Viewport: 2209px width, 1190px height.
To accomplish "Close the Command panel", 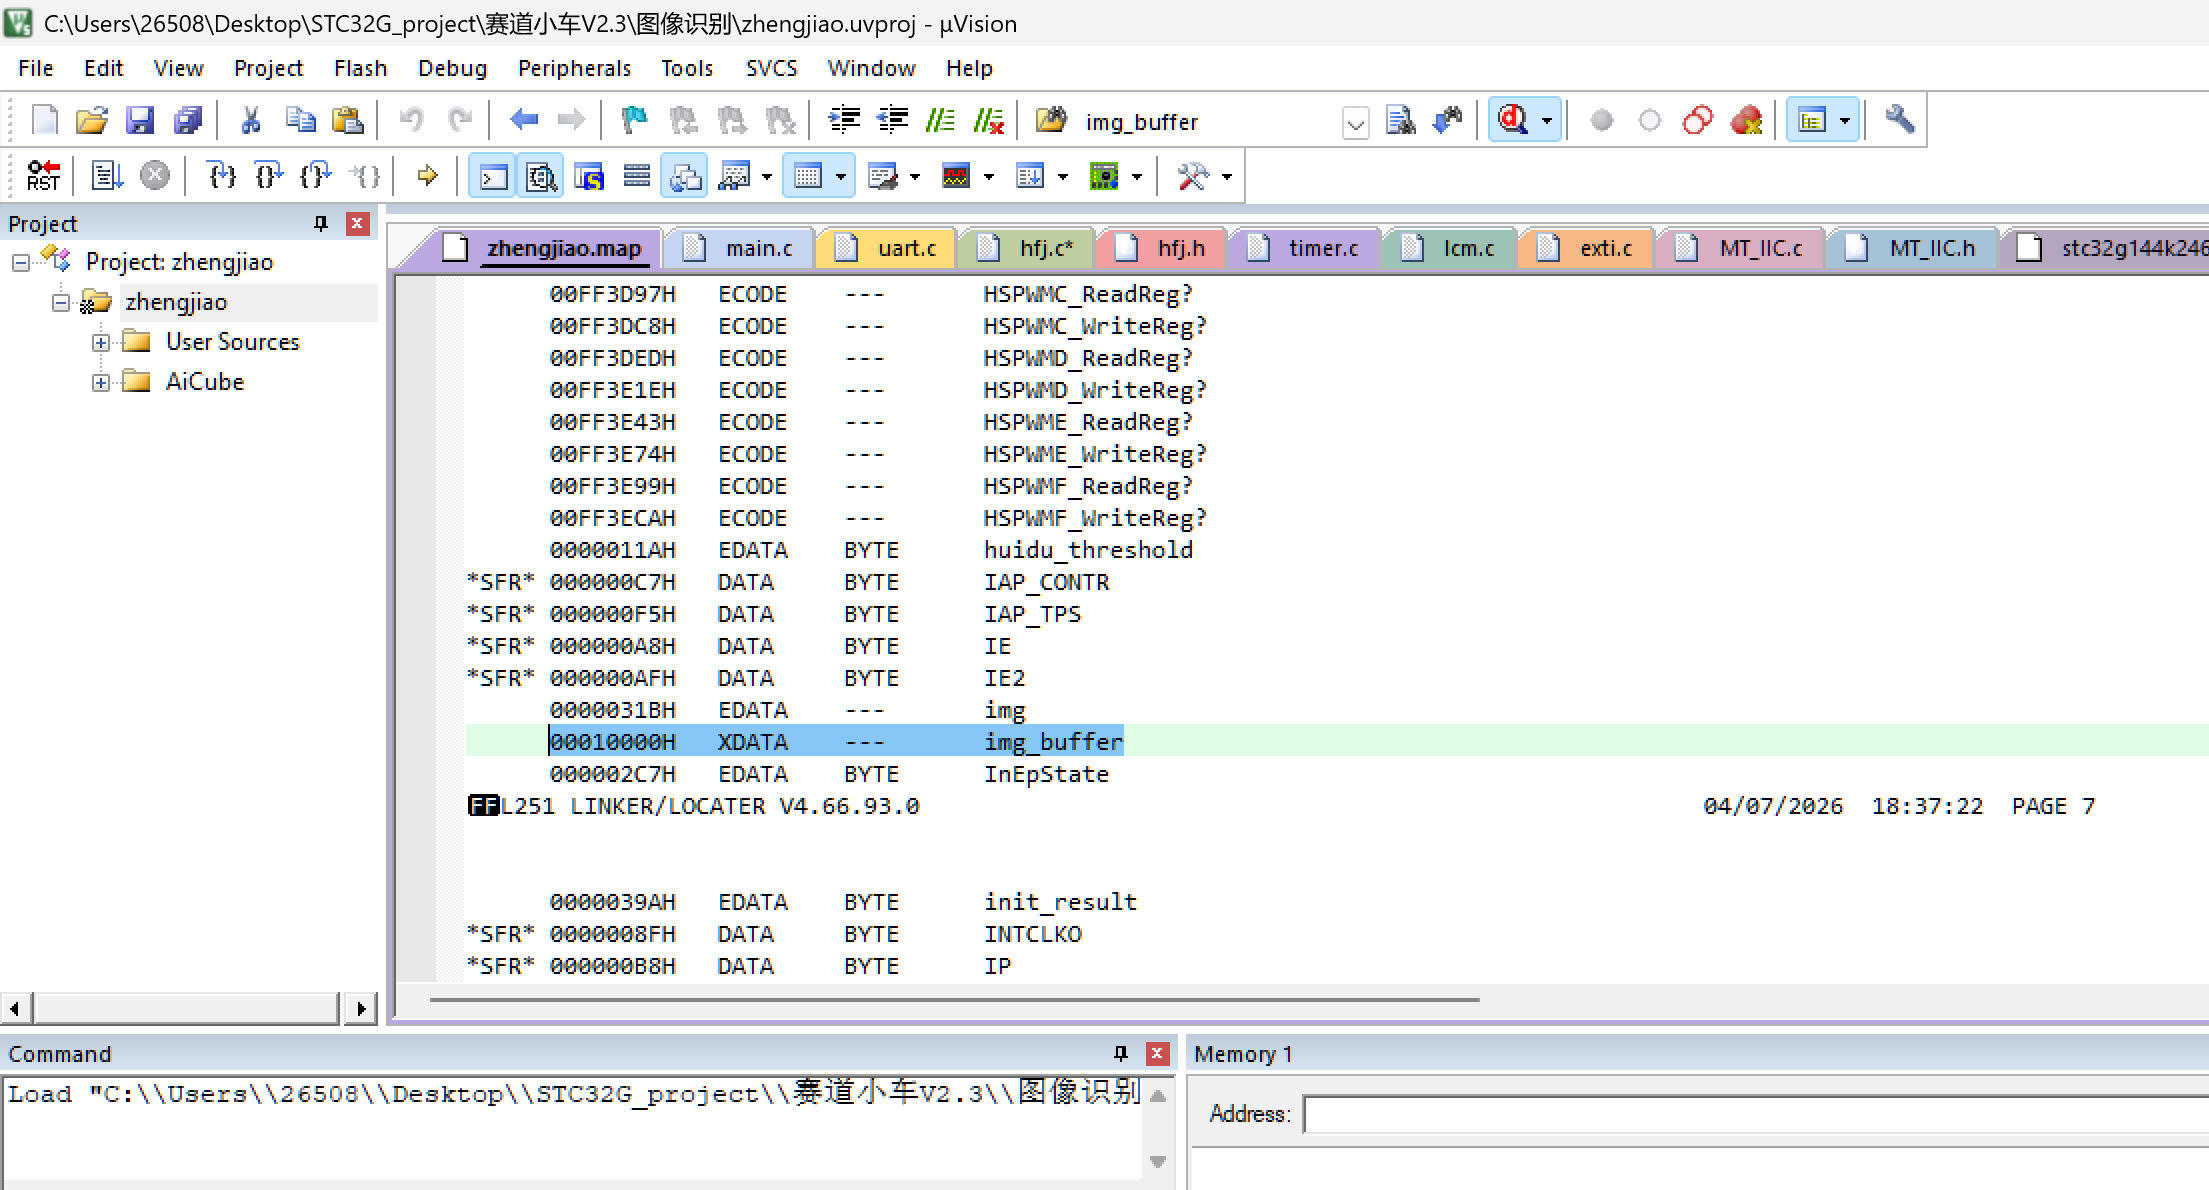I will [1157, 1053].
